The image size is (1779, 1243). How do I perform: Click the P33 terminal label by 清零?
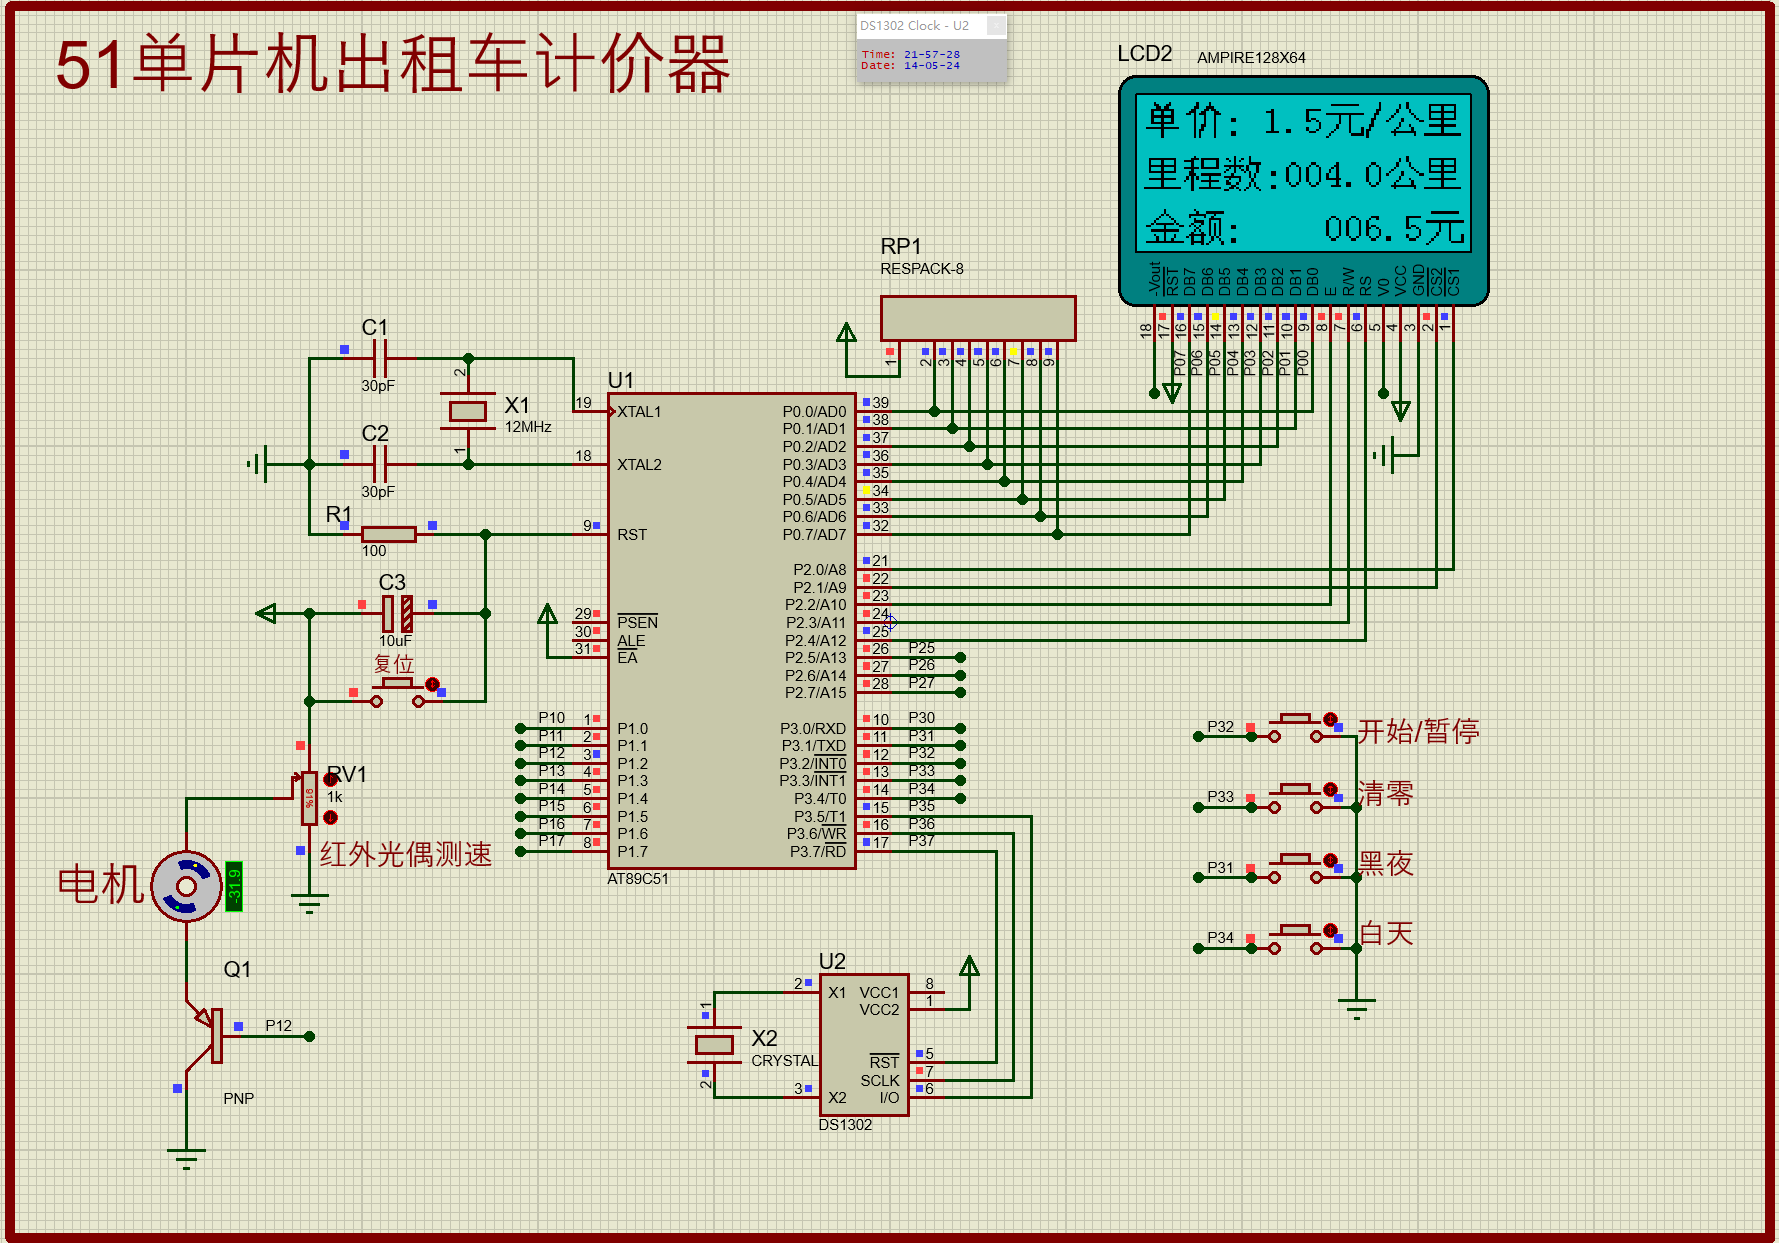coord(1221,796)
